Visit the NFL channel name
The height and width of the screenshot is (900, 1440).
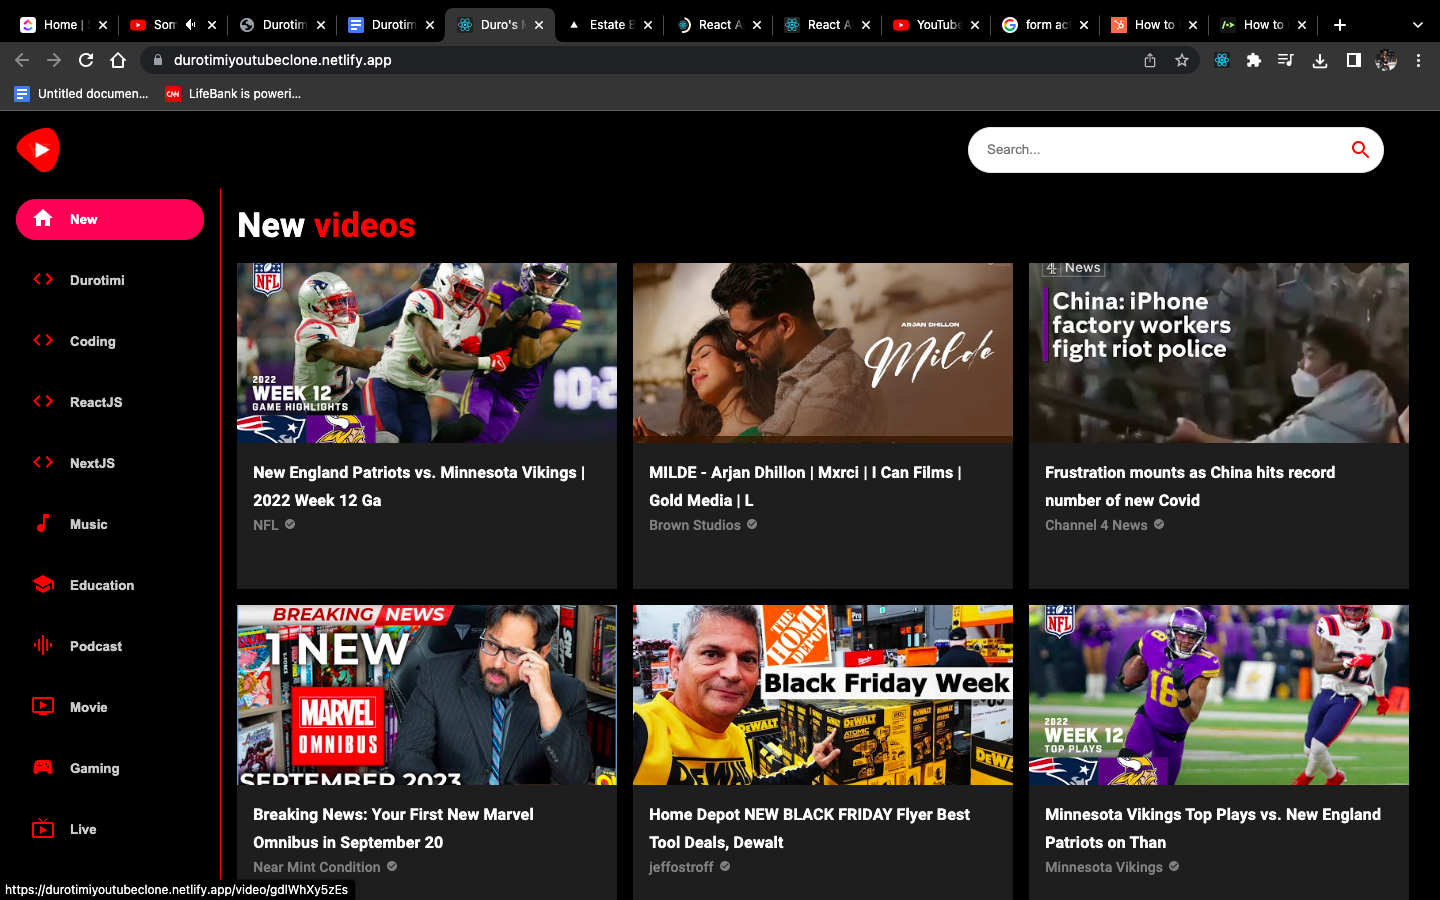tap(266, 525)
